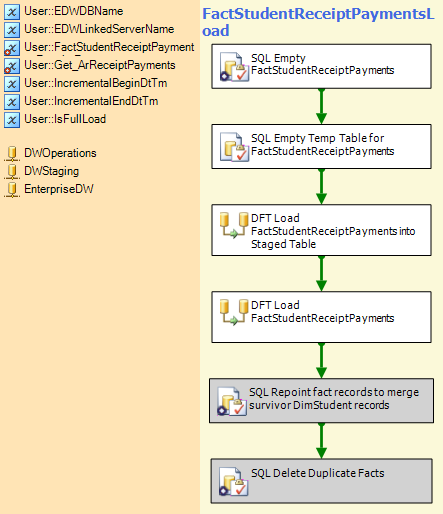
Task: Click the SQL Empty FactStudentReceiptPayments task icon
Action: [234, 67]
